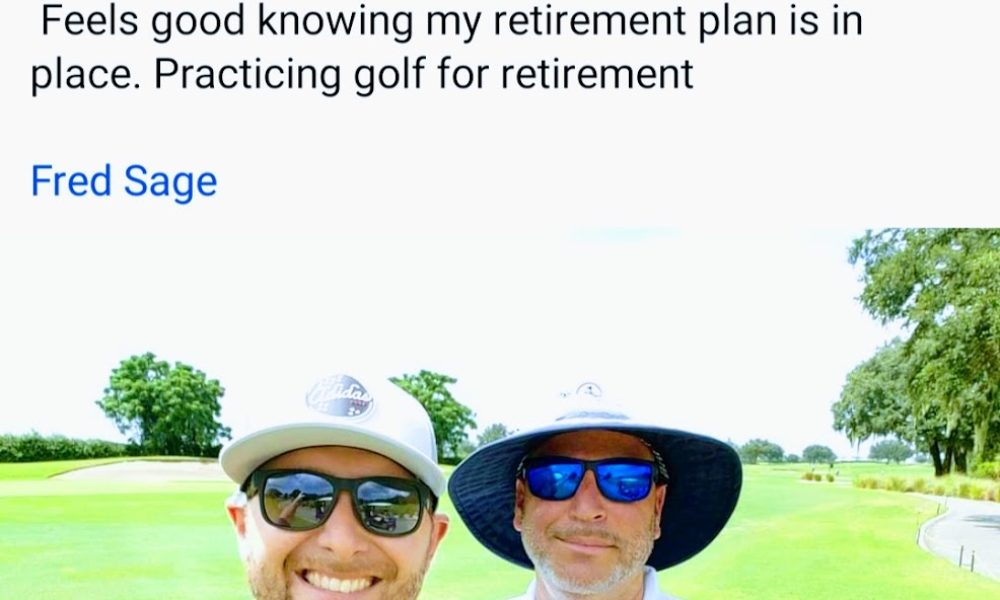Viewport: 1000px width, 600px height.
Task: Click the word 'golf' in the post text
Action: click(x=389, y=75)
